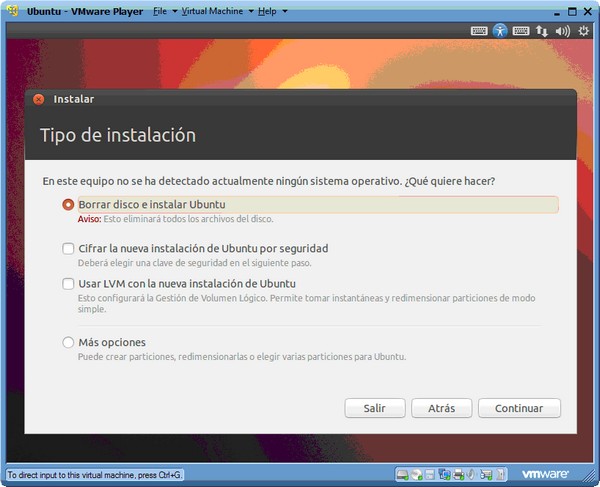
Task: Click Continuar to proceed with installation
Action: 519,408
